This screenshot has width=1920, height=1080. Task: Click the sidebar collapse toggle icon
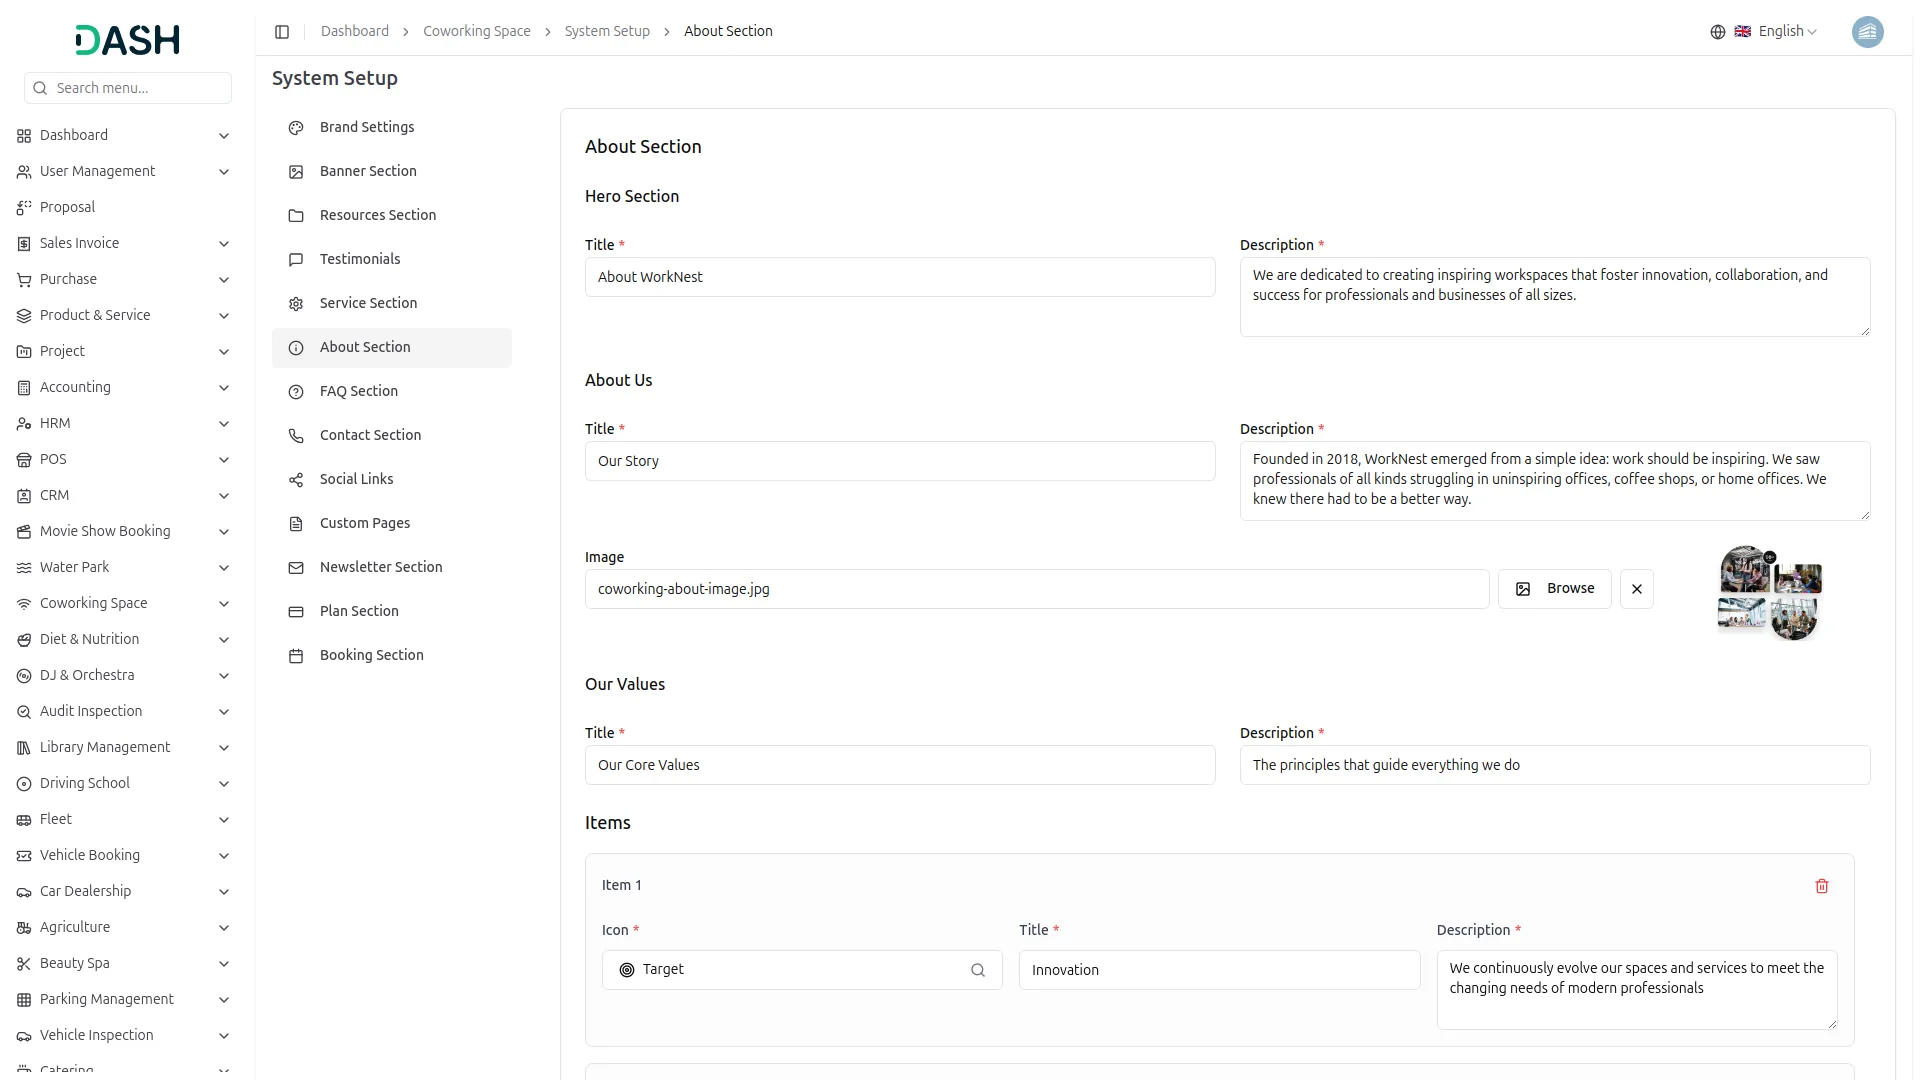282,32
